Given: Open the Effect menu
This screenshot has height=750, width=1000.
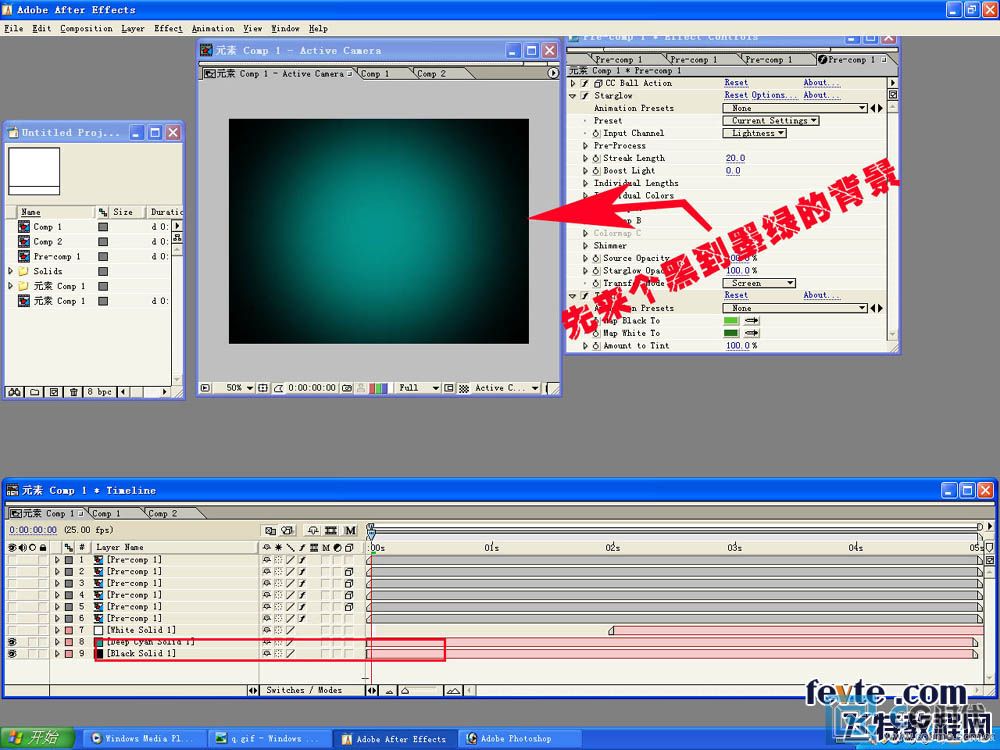Looking at the screenshot, I should click(x=168, y=29).
